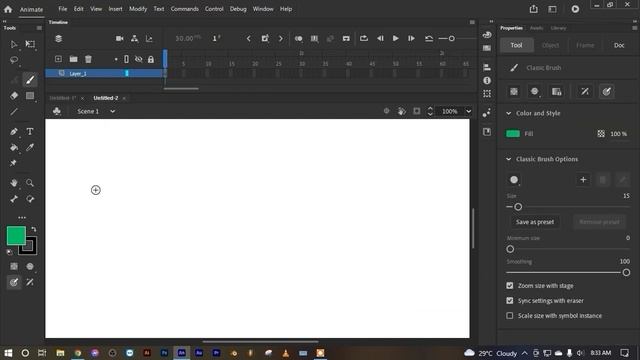Select the Paint Bucket tool
The height and width of the screenshot is (360, 640).
click(x=13, y=147)
